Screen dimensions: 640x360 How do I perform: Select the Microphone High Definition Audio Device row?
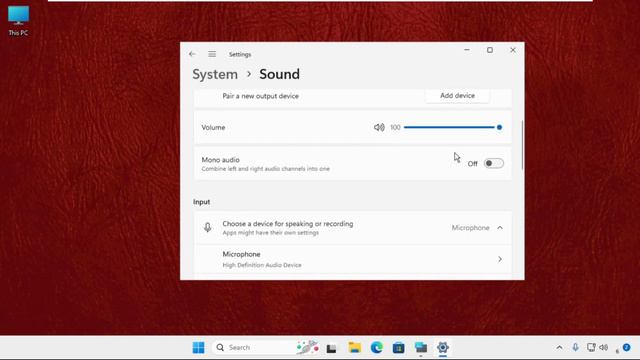tap(353, 259)
